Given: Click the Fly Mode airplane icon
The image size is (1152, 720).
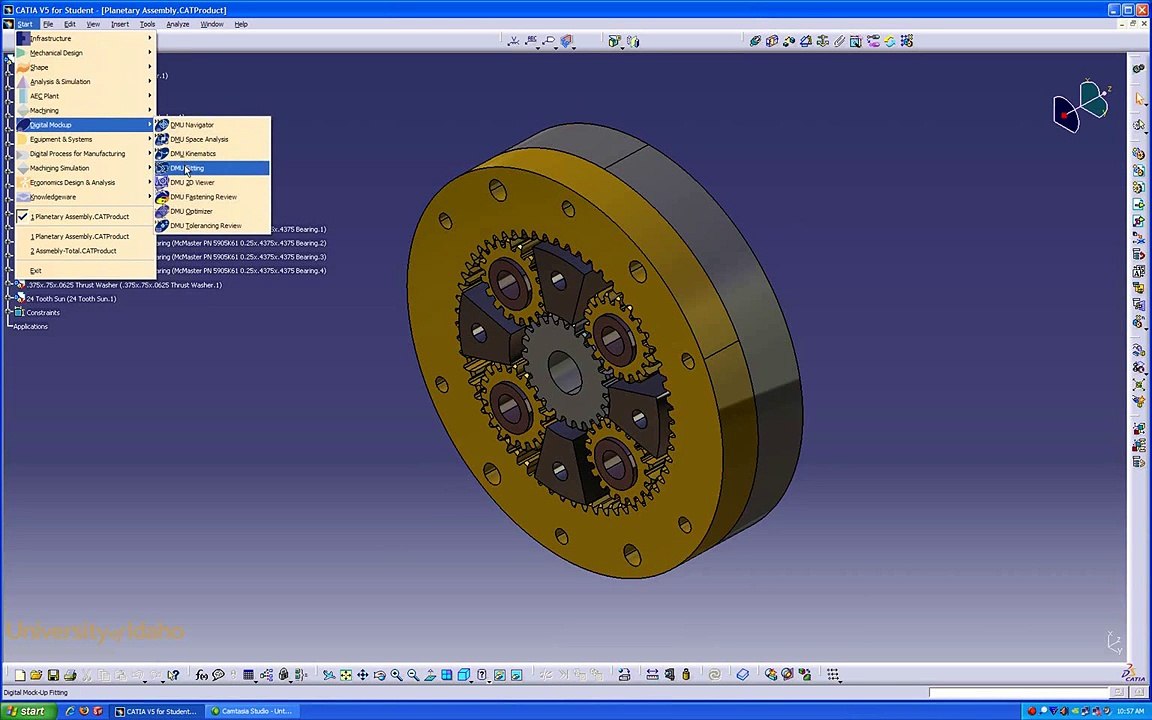Looking at the screenshot, I should point(328,675).
